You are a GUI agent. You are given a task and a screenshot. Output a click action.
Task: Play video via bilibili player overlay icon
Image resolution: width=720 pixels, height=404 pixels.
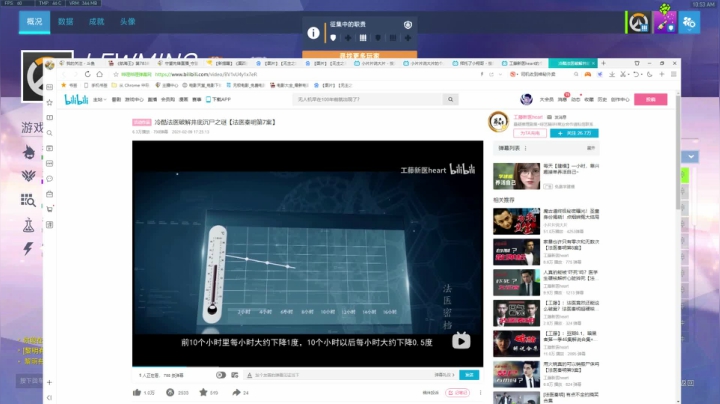(461, 341)
